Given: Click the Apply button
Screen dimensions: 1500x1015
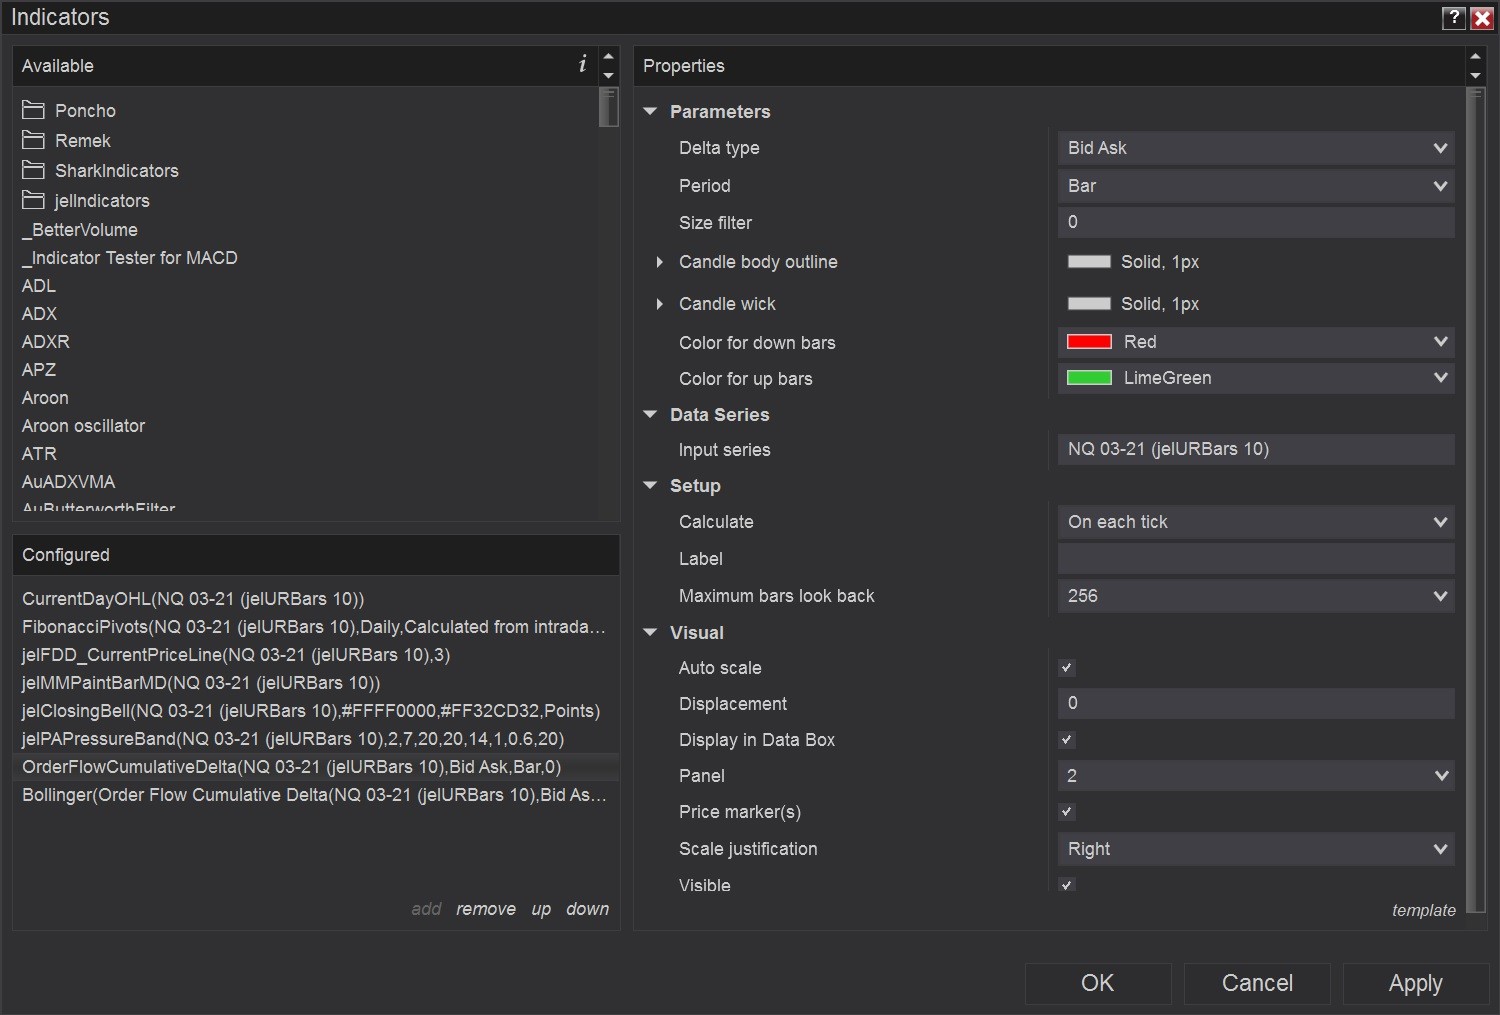Looking at the screenshot, I should [1415, 983].
